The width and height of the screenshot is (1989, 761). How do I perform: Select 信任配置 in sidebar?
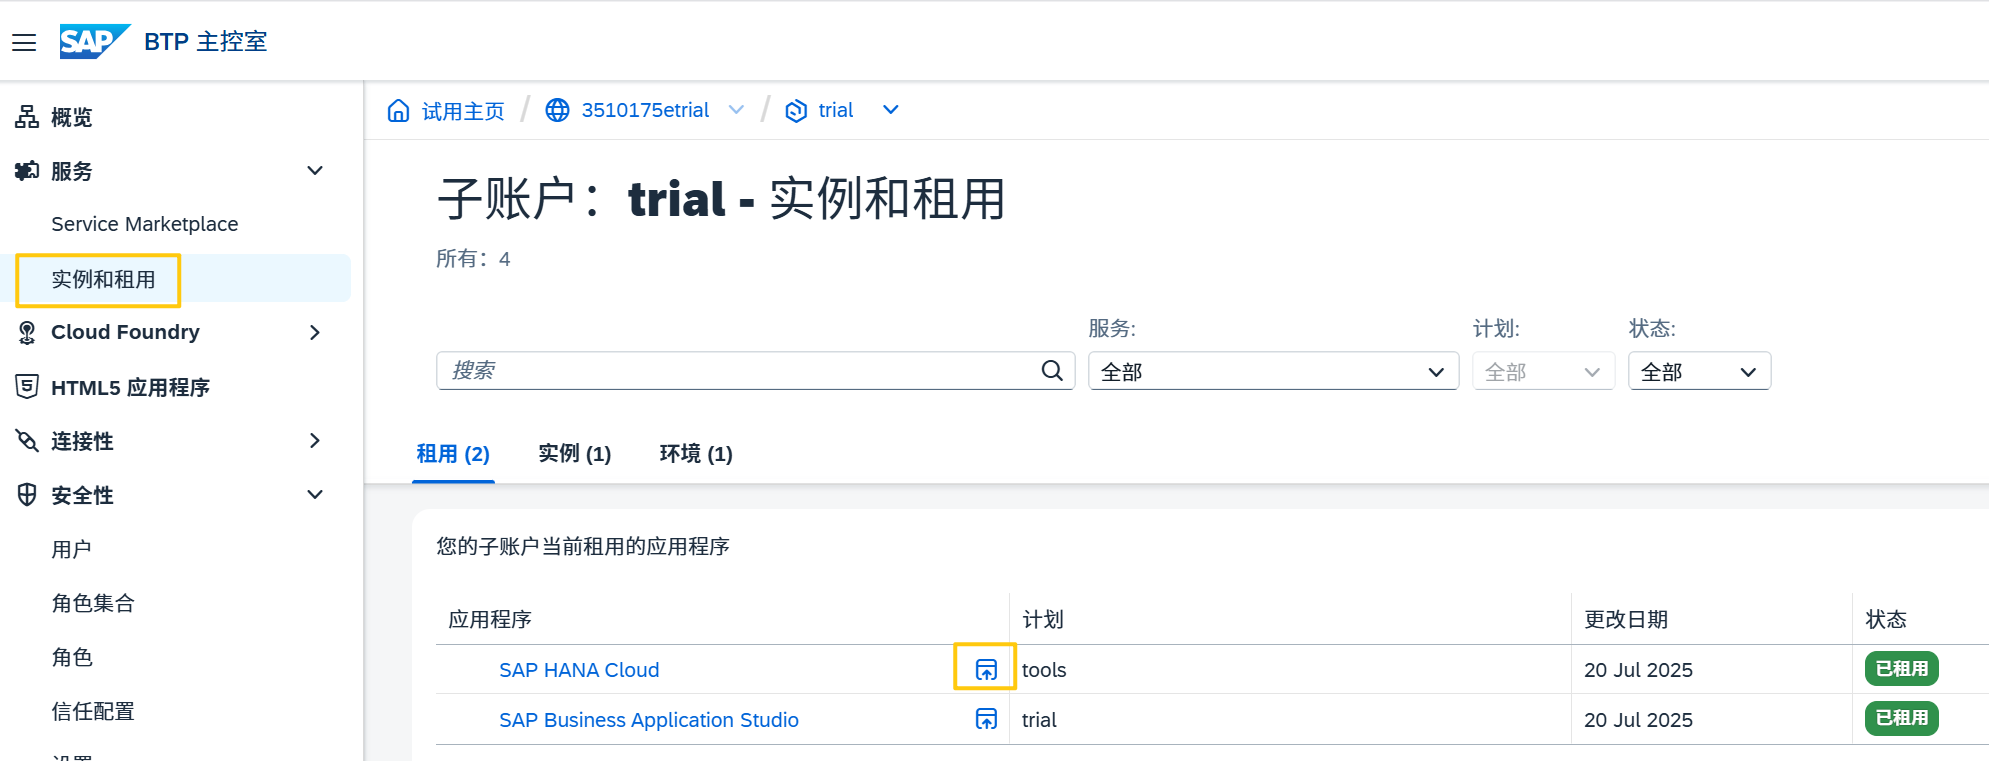(93, 711)
